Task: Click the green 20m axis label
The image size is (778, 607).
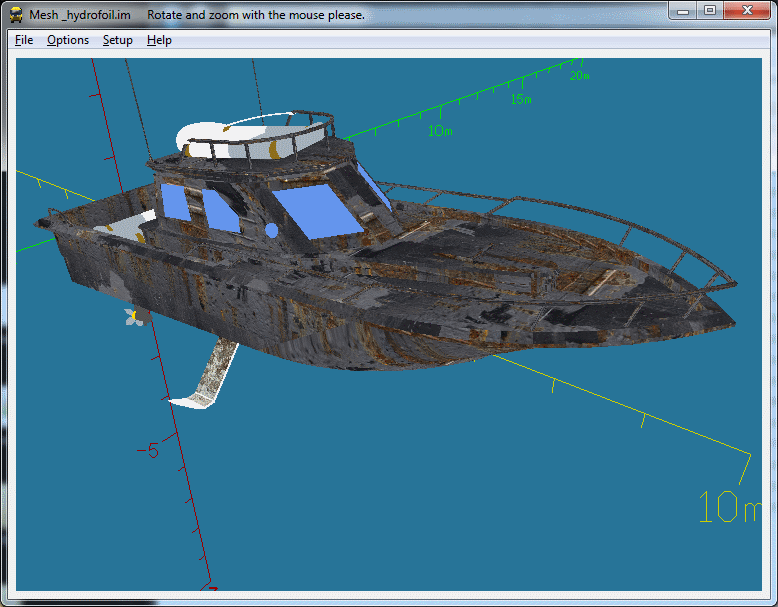Action: pyautogui.click(x=579, y=75)
